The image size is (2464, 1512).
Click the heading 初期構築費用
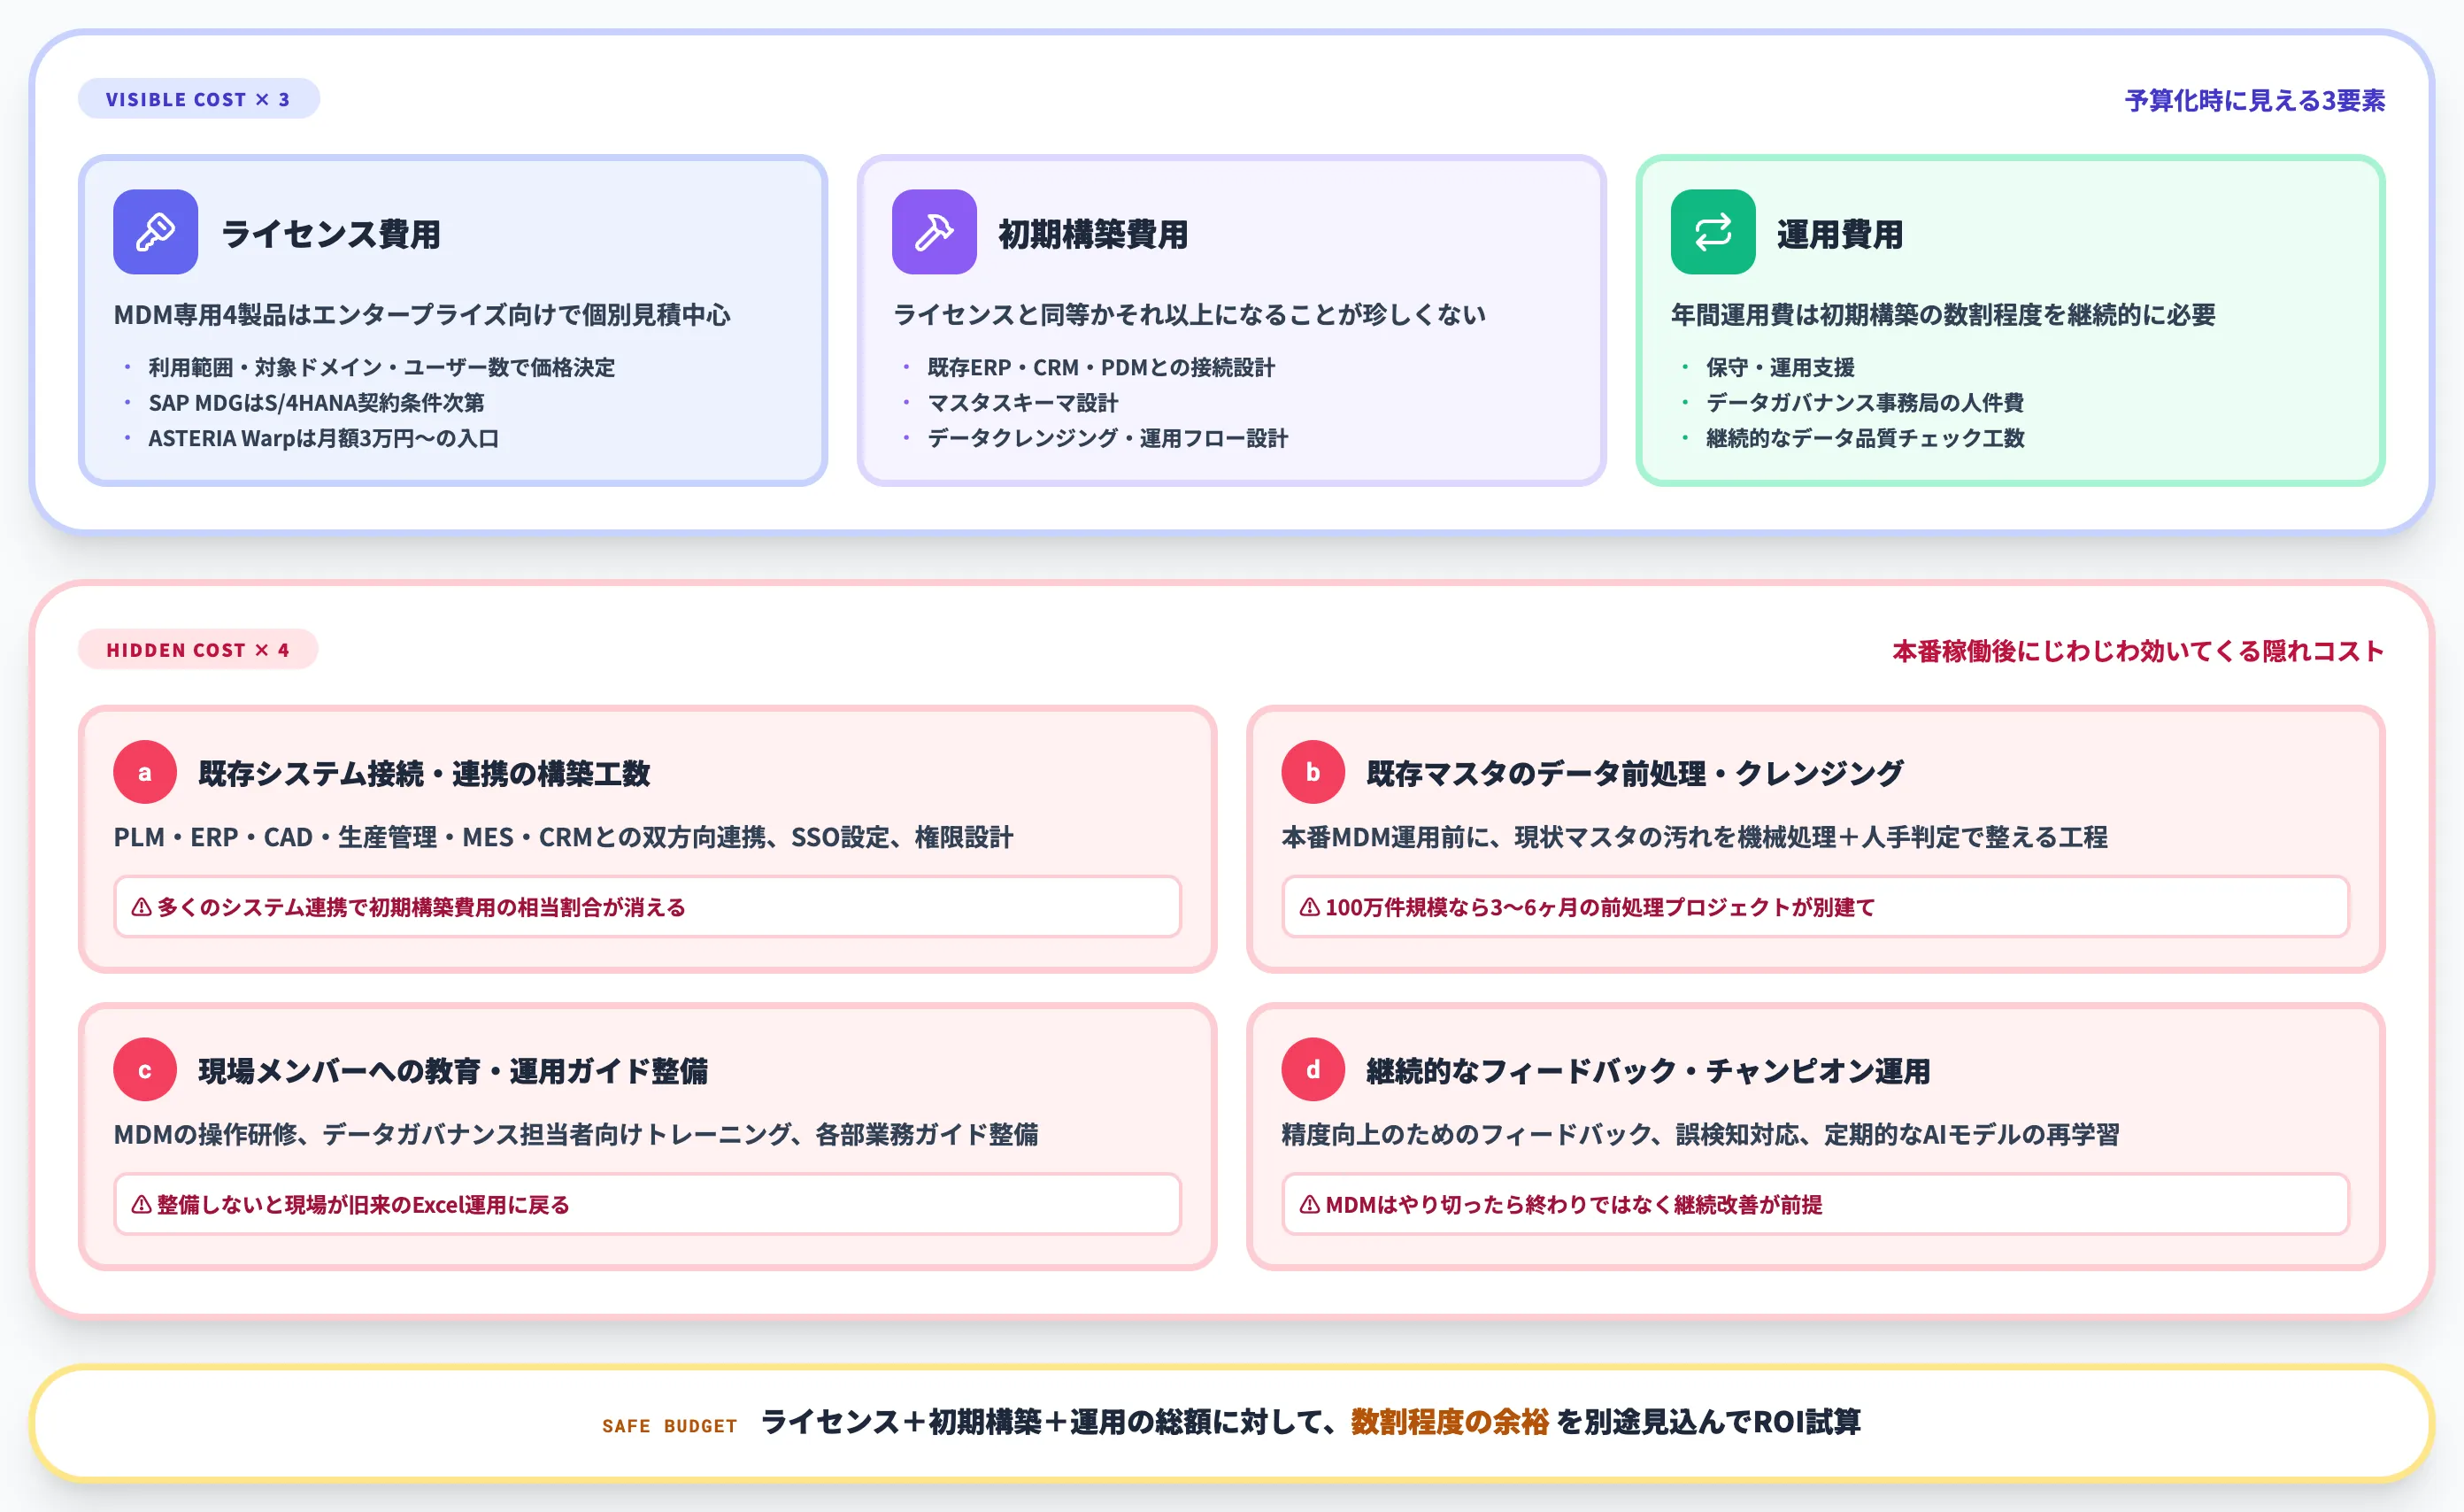tap(1094, 234)
